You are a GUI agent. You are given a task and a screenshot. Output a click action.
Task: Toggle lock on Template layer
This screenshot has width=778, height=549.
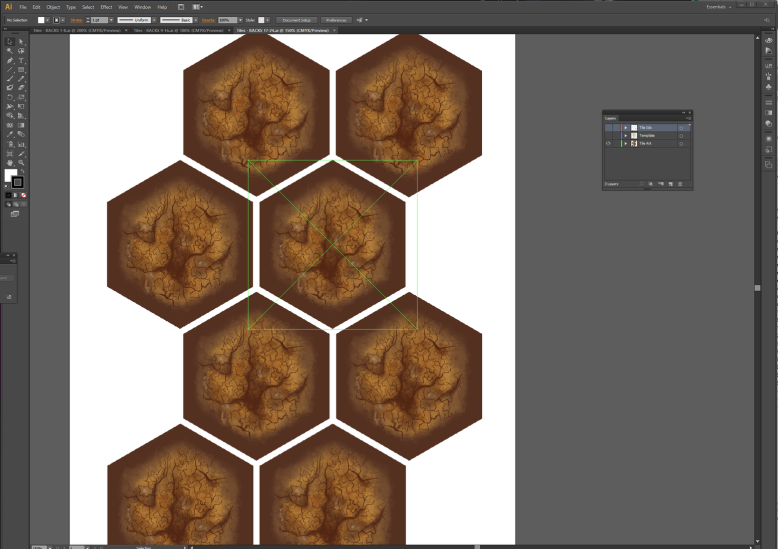[x=616, y=136]
